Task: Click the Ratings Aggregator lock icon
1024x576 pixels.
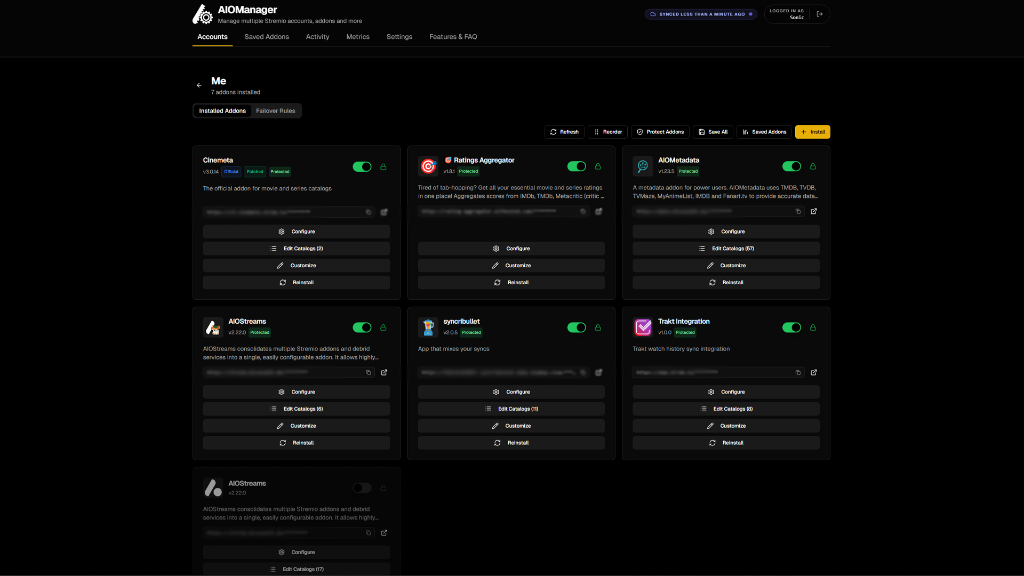Action: (x=598, y=167)
